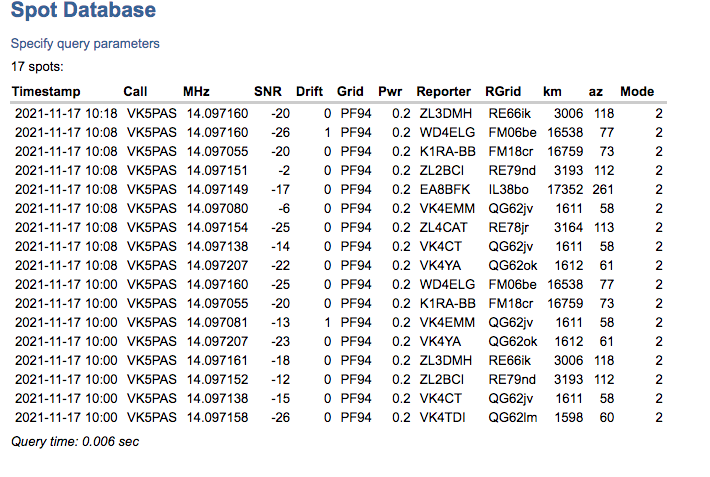Select the frequency value 14.097080
710x477 pixels.
(x=217, y=208)
